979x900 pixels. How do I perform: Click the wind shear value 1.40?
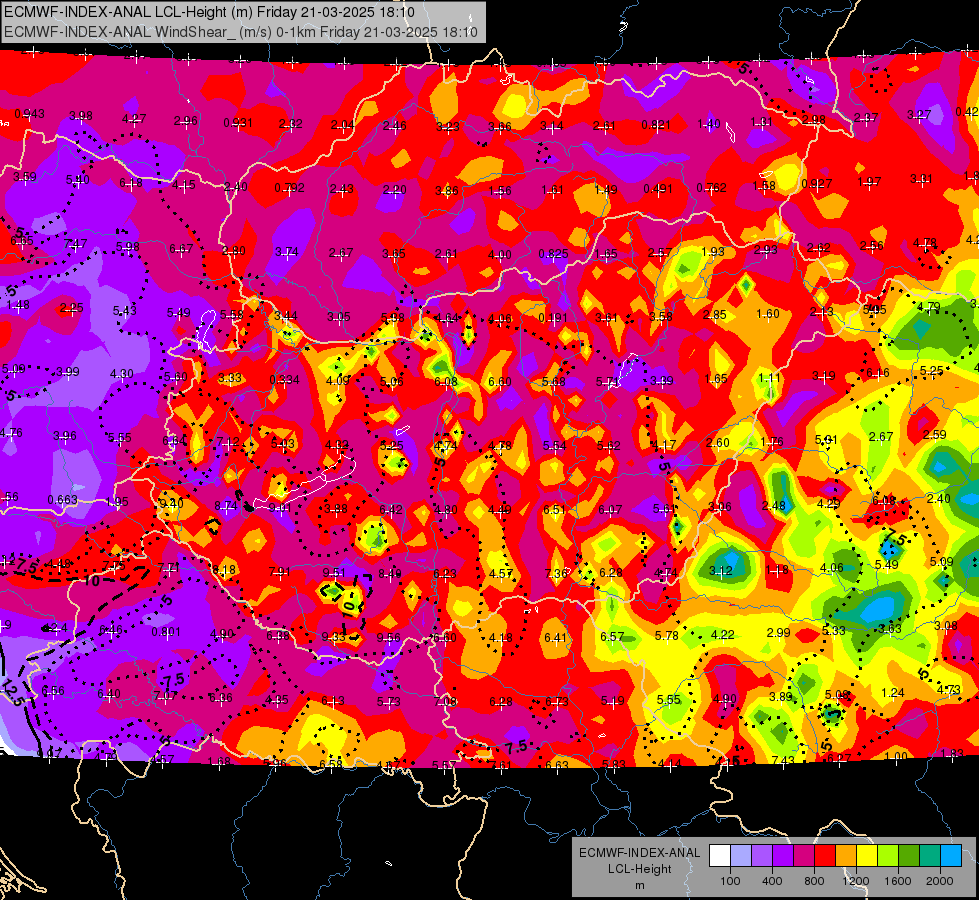click(709, 124)
